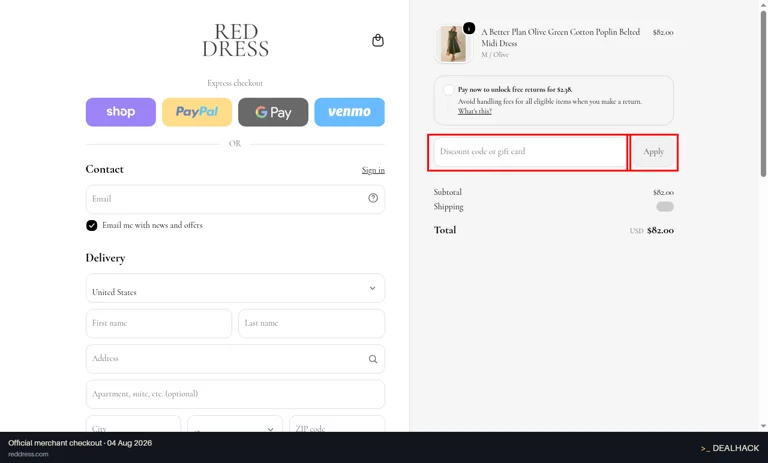Image resolution: width=768 pixels, height=463 pixels.
Task: Open the Sign in link
Action: (373, 170)
